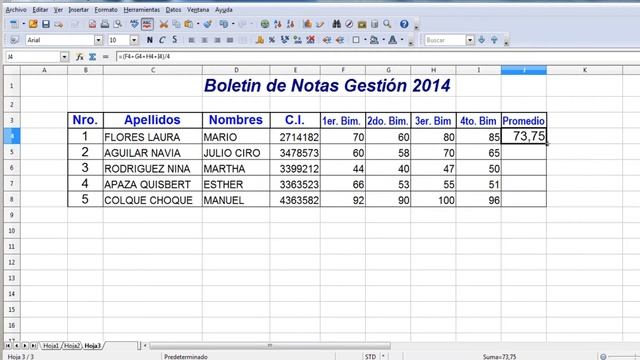This screenshot has height=360, width=640.
Task: Open the Archivo menu
Action: [16, 9]
